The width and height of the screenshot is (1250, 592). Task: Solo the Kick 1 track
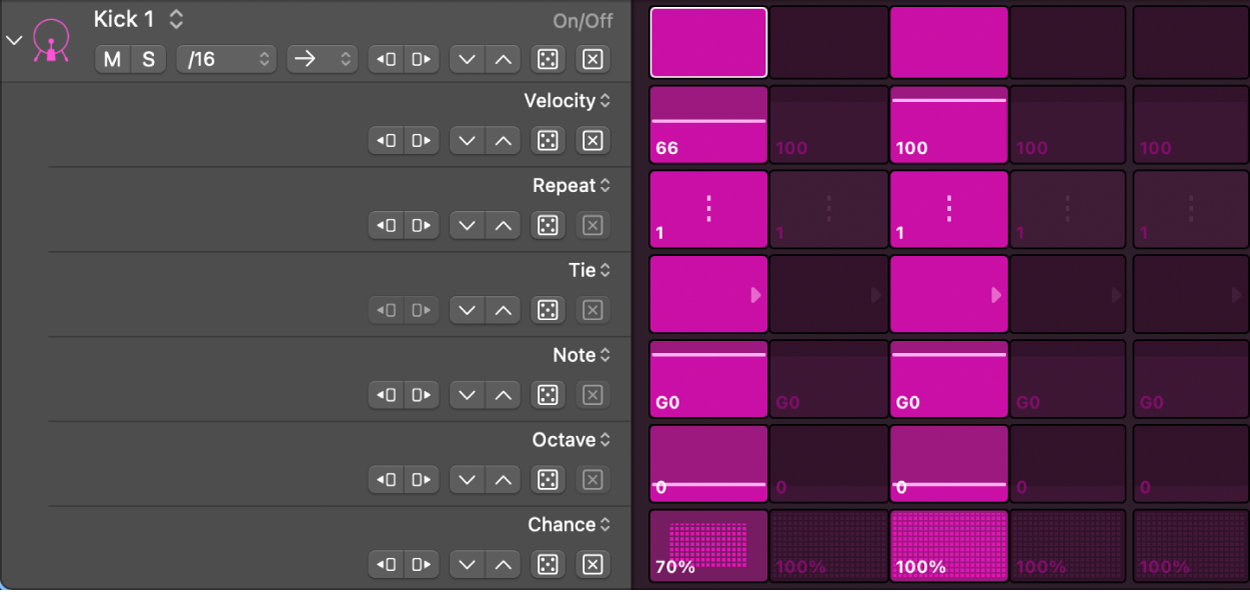pyautogui.click(x=147, y=59)
